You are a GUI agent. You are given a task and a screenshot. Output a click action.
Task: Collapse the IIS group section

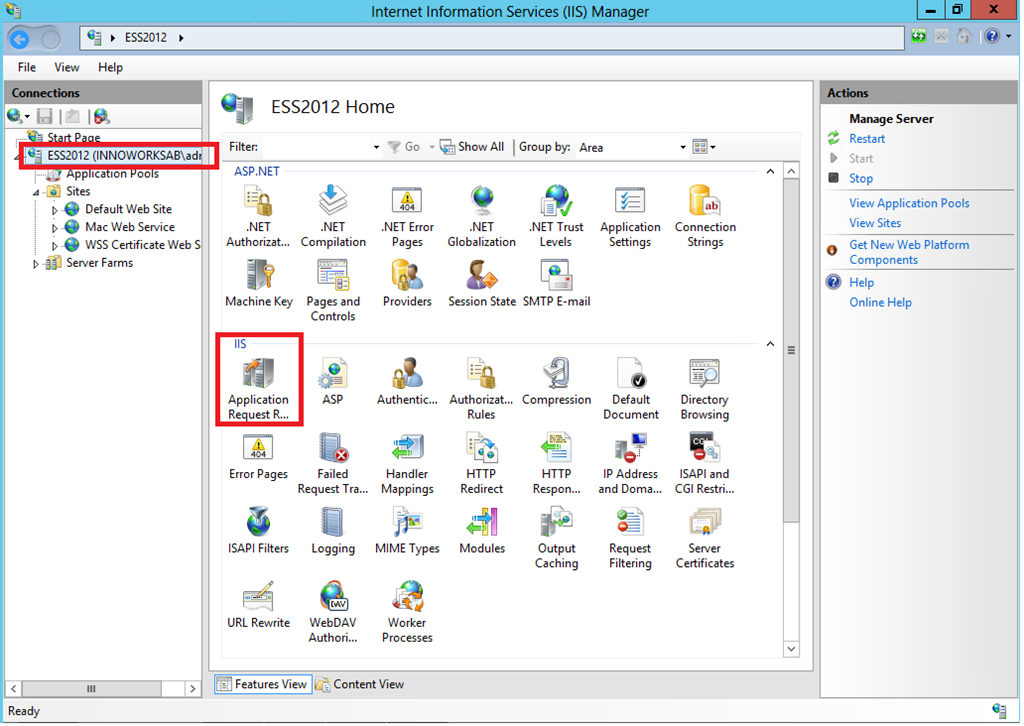771,344
